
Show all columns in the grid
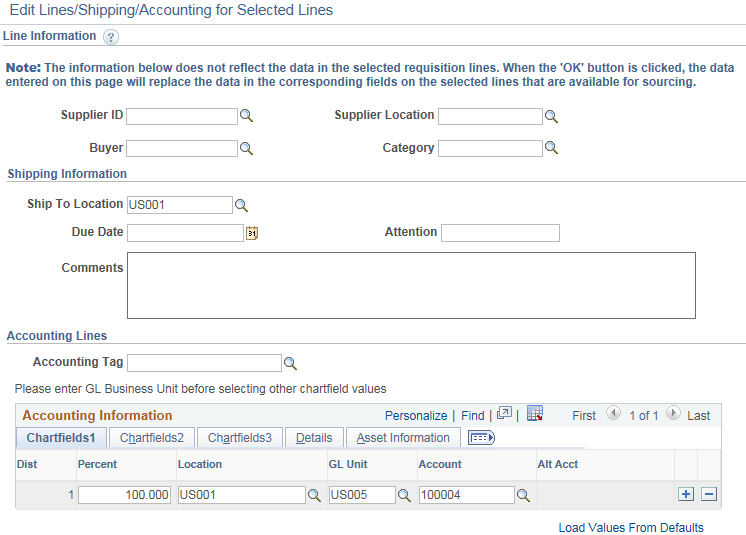(481, 438)
